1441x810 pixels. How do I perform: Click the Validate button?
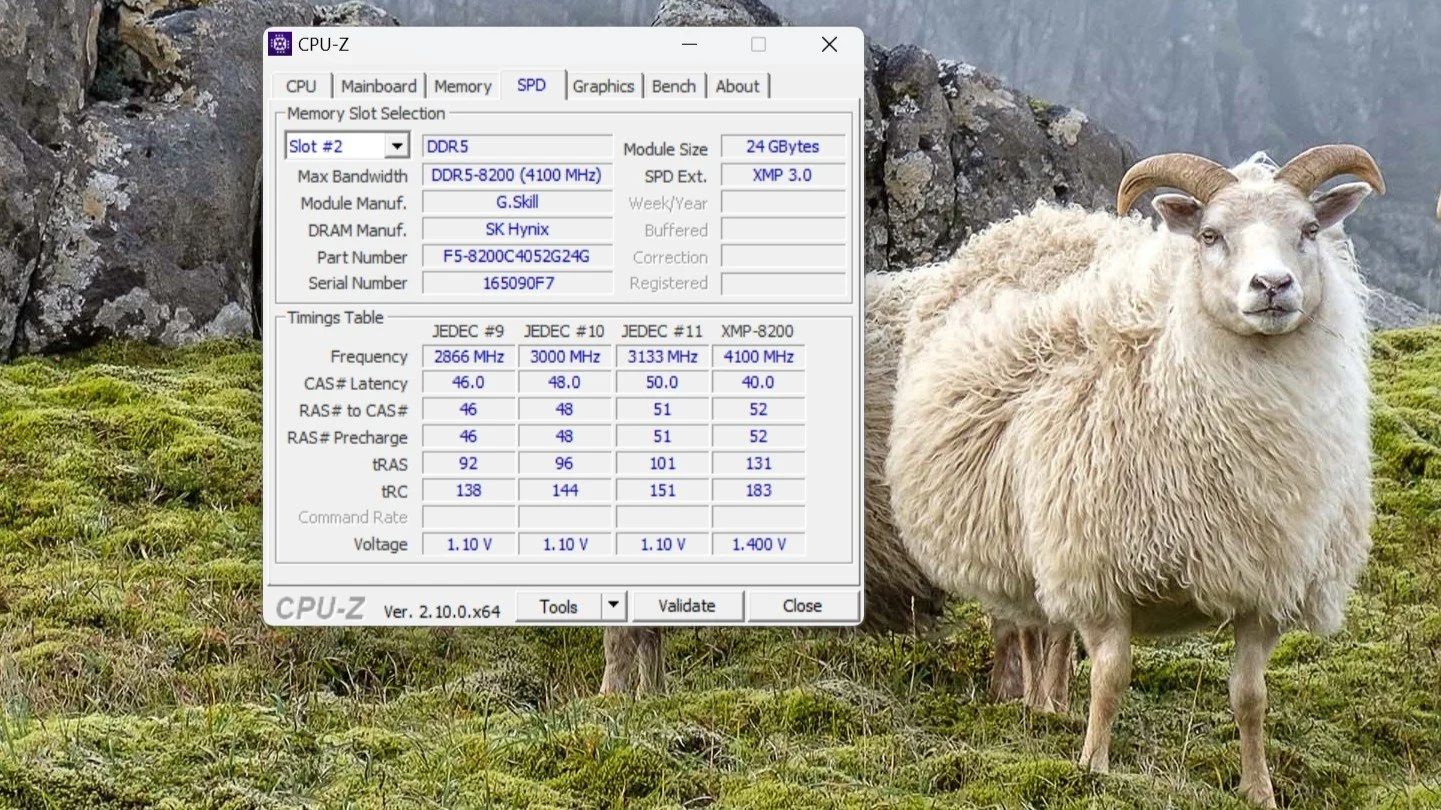tap(687, 606)
